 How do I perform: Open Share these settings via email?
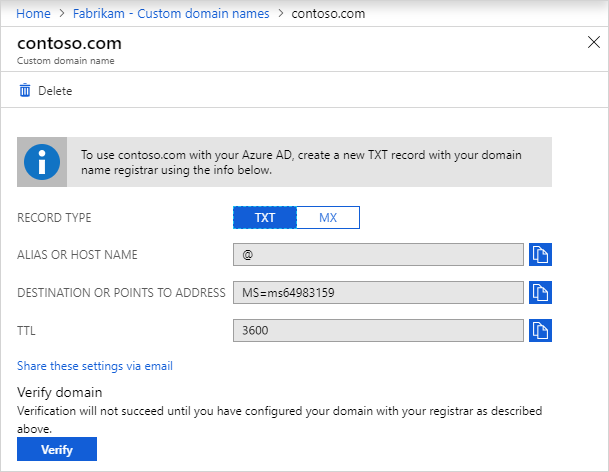coord(95,366)
